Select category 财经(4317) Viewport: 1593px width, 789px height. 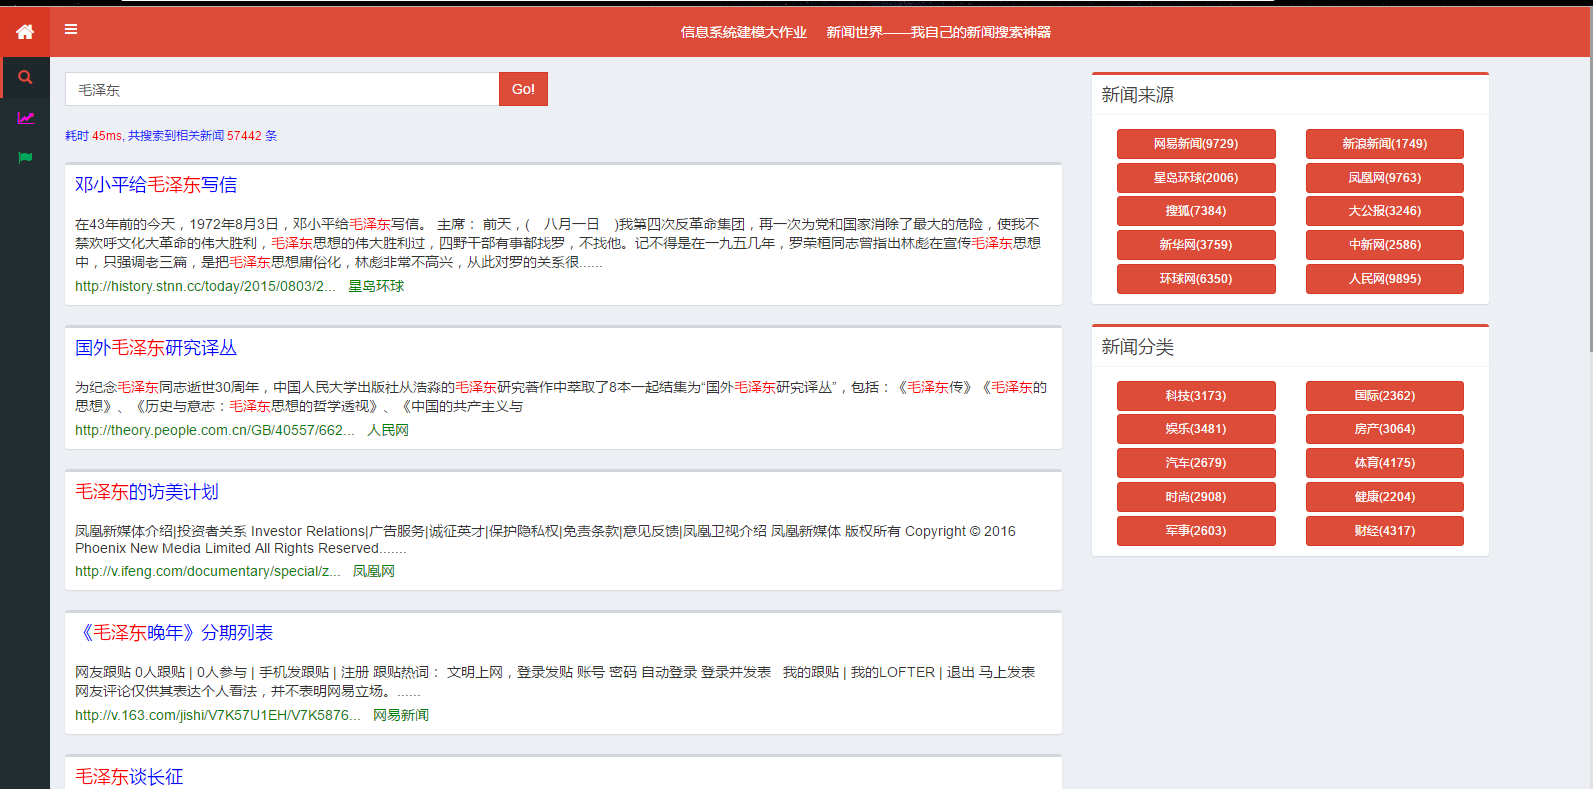[1385, 531]
